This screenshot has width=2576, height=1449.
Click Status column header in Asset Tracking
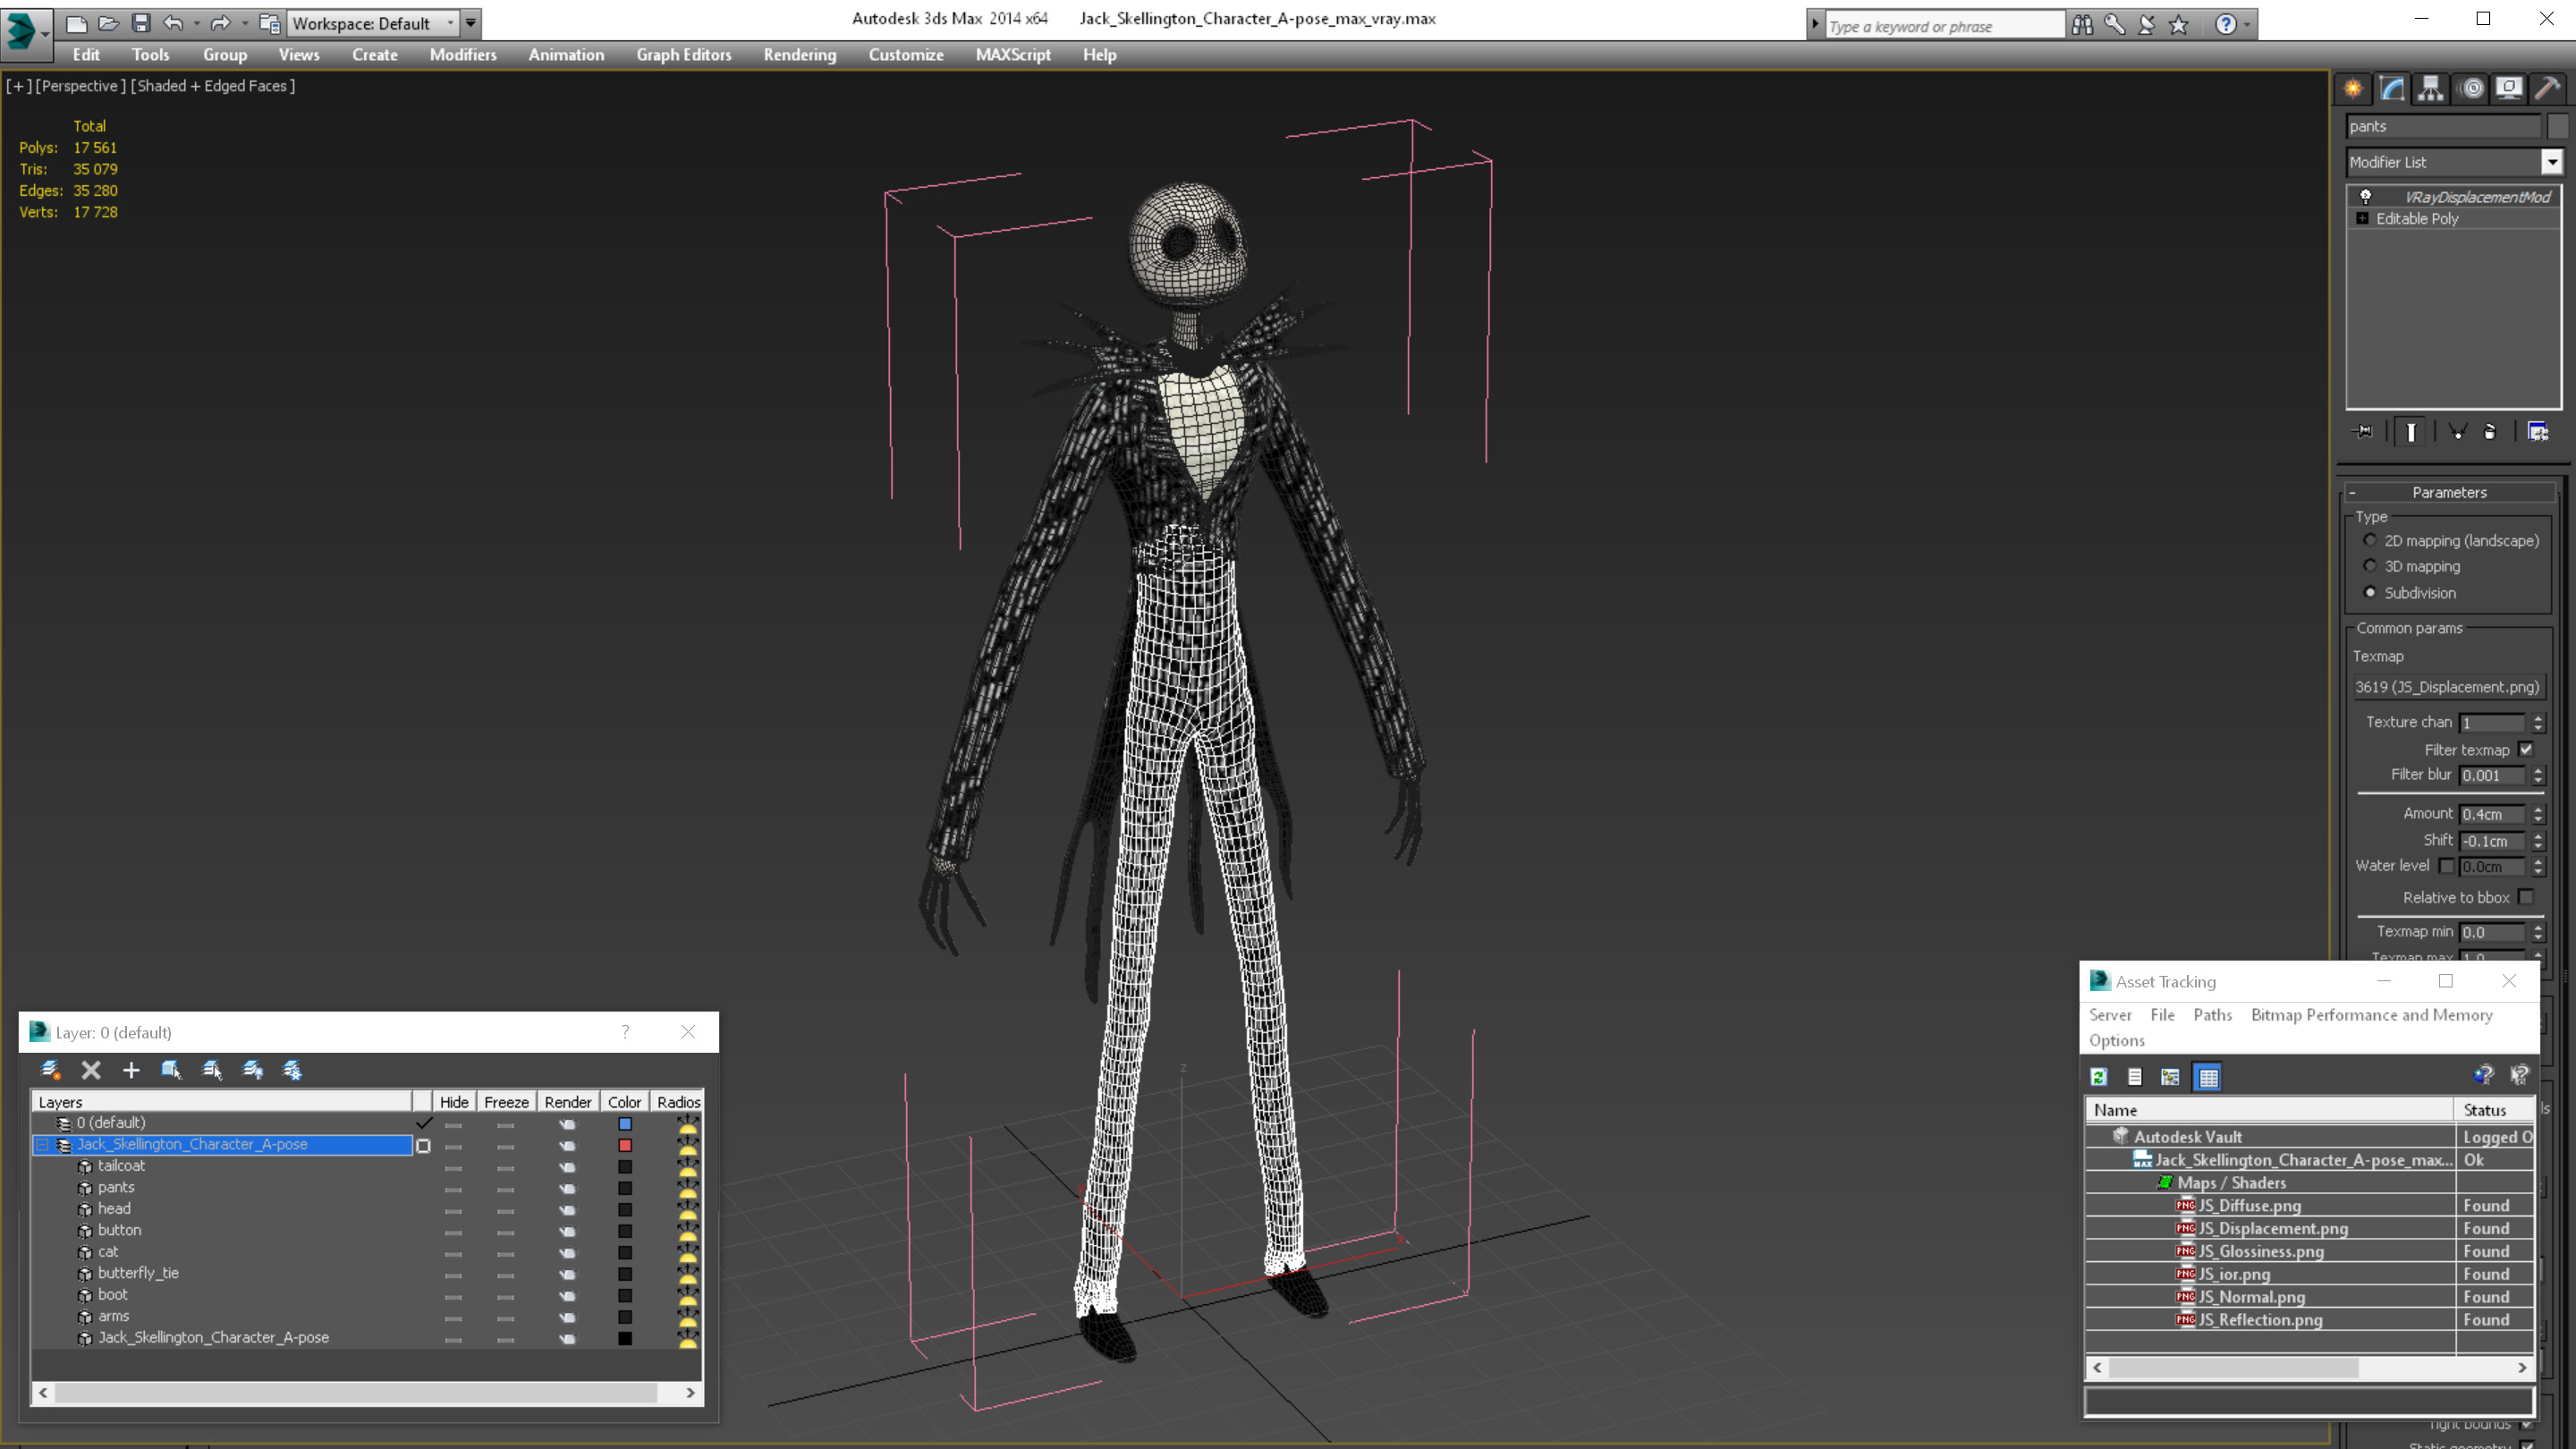(x=2494, y=1110)
